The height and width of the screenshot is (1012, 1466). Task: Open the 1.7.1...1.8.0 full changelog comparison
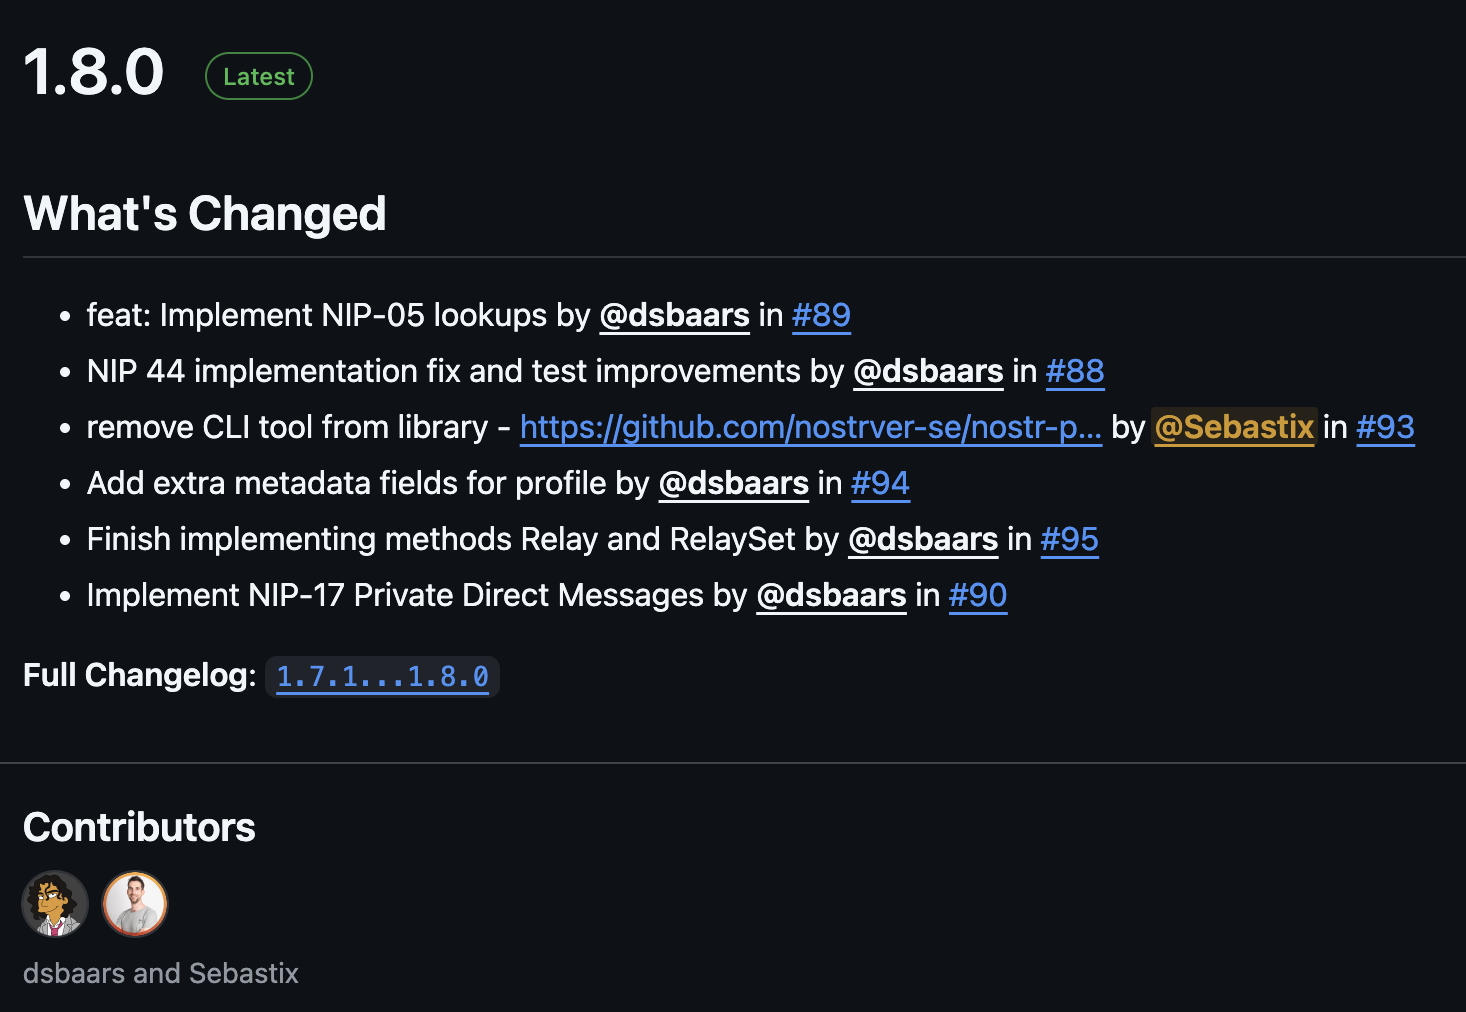382,677
